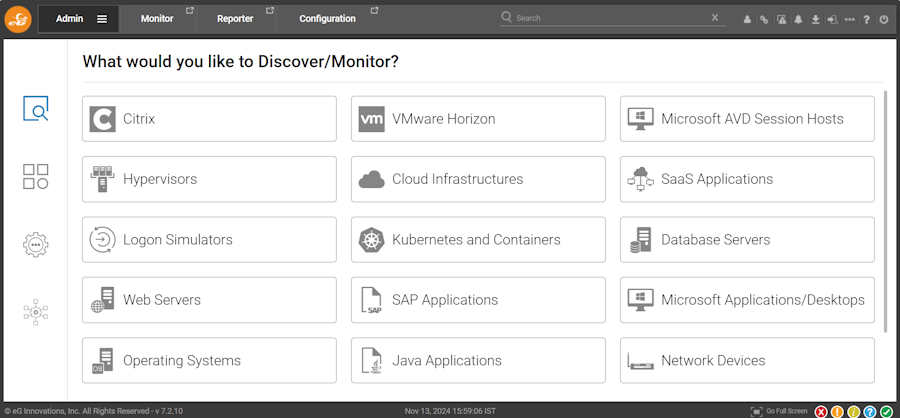Click the power logout icon

[883, 19]
